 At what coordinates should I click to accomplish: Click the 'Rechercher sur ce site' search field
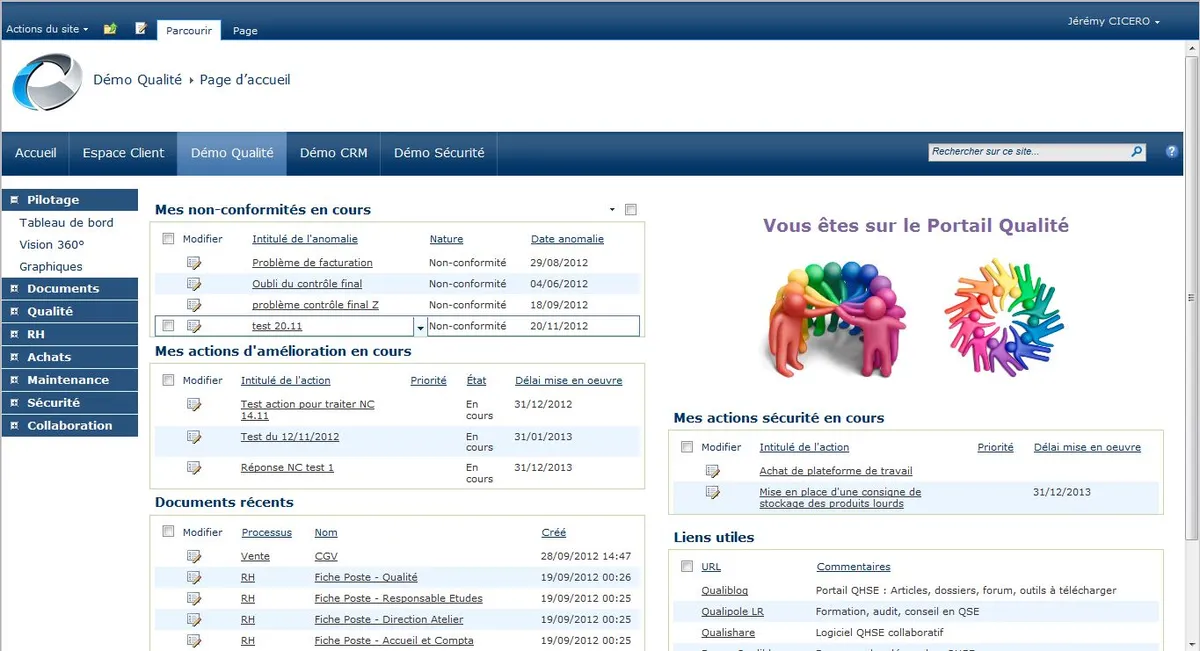[1029, 152]
